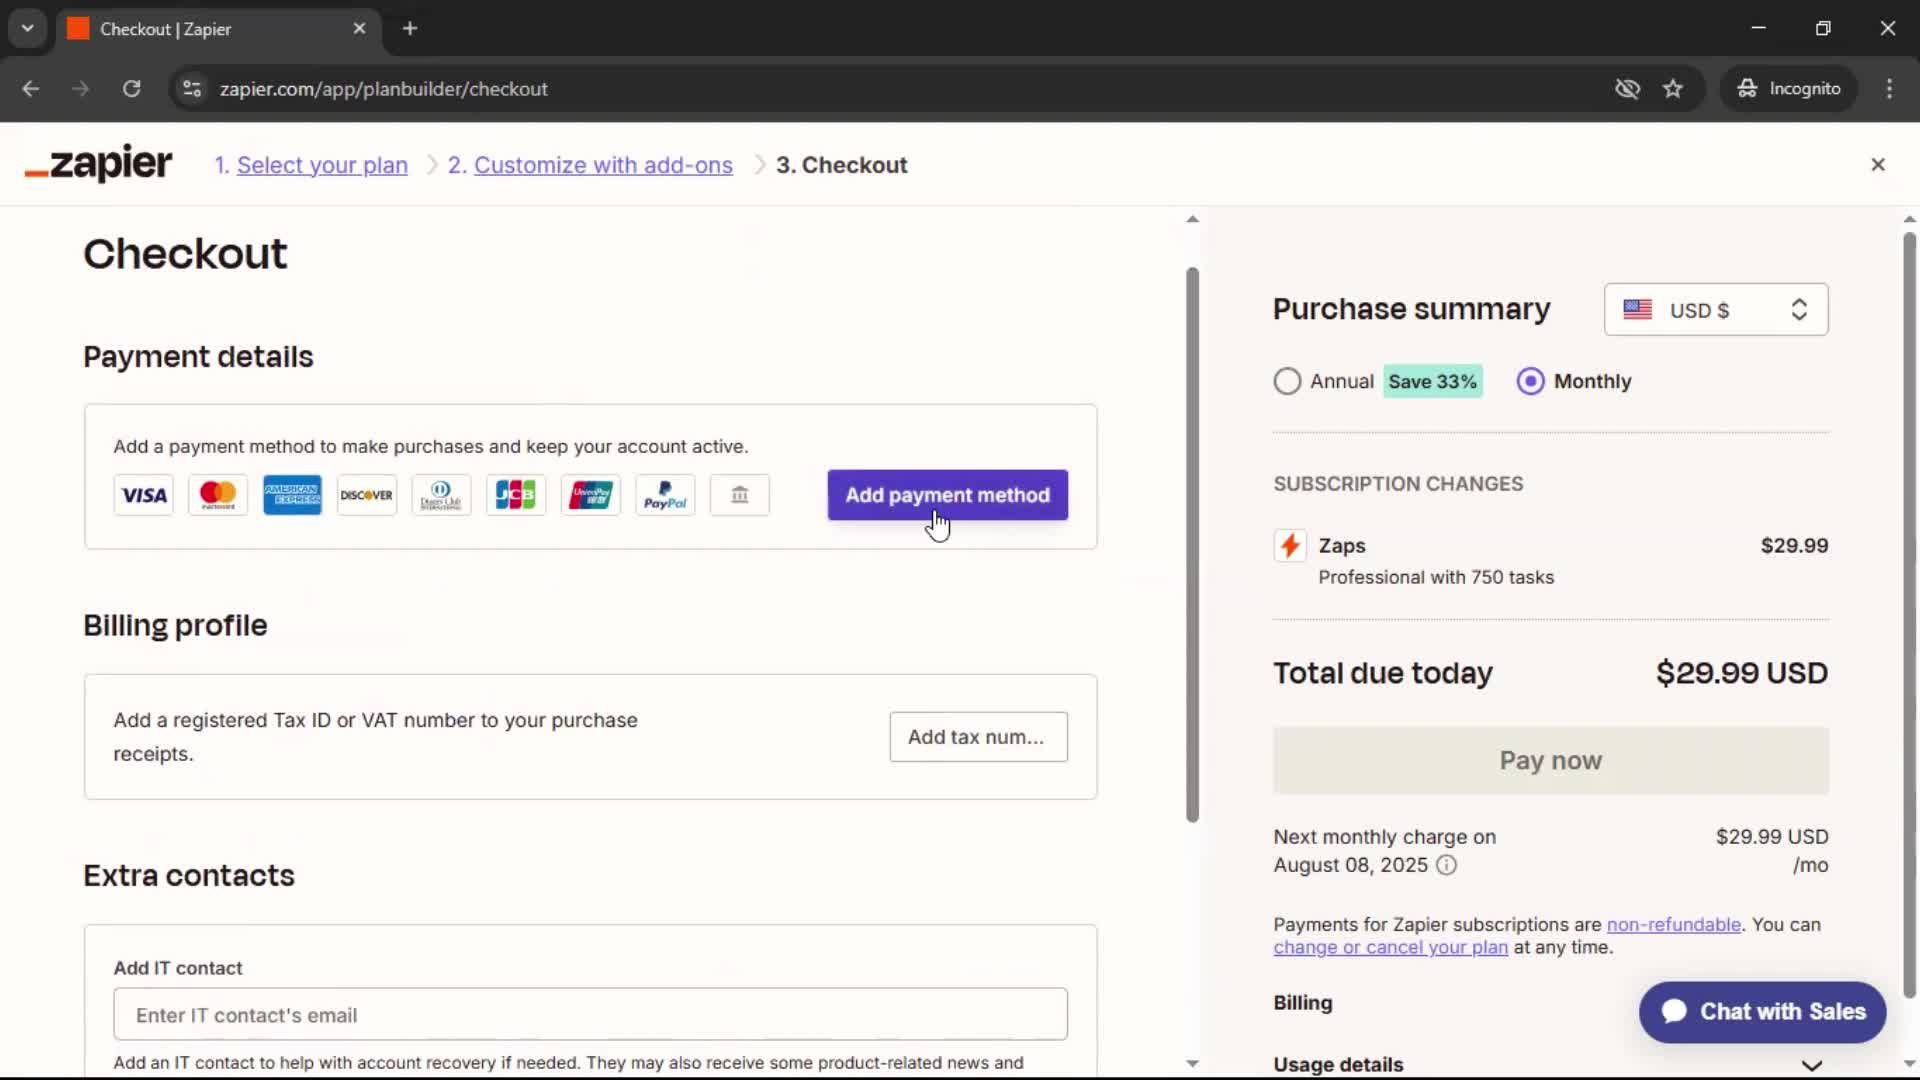The height and width of the screenshot is (1080, 1920).
Task: Open a new browser tab
Action: tap(410, 29)
